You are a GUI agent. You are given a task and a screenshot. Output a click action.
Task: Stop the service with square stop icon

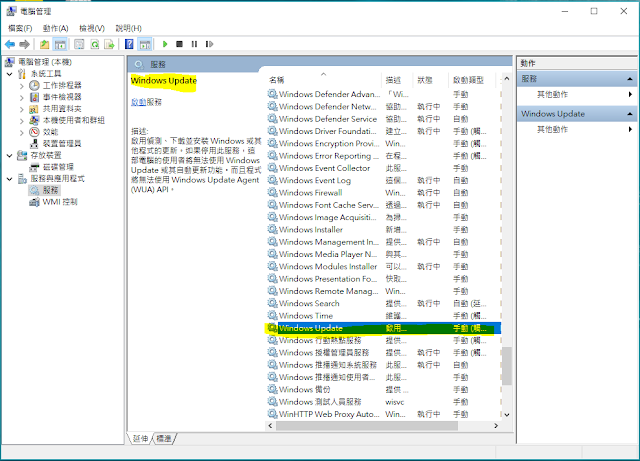179,44
